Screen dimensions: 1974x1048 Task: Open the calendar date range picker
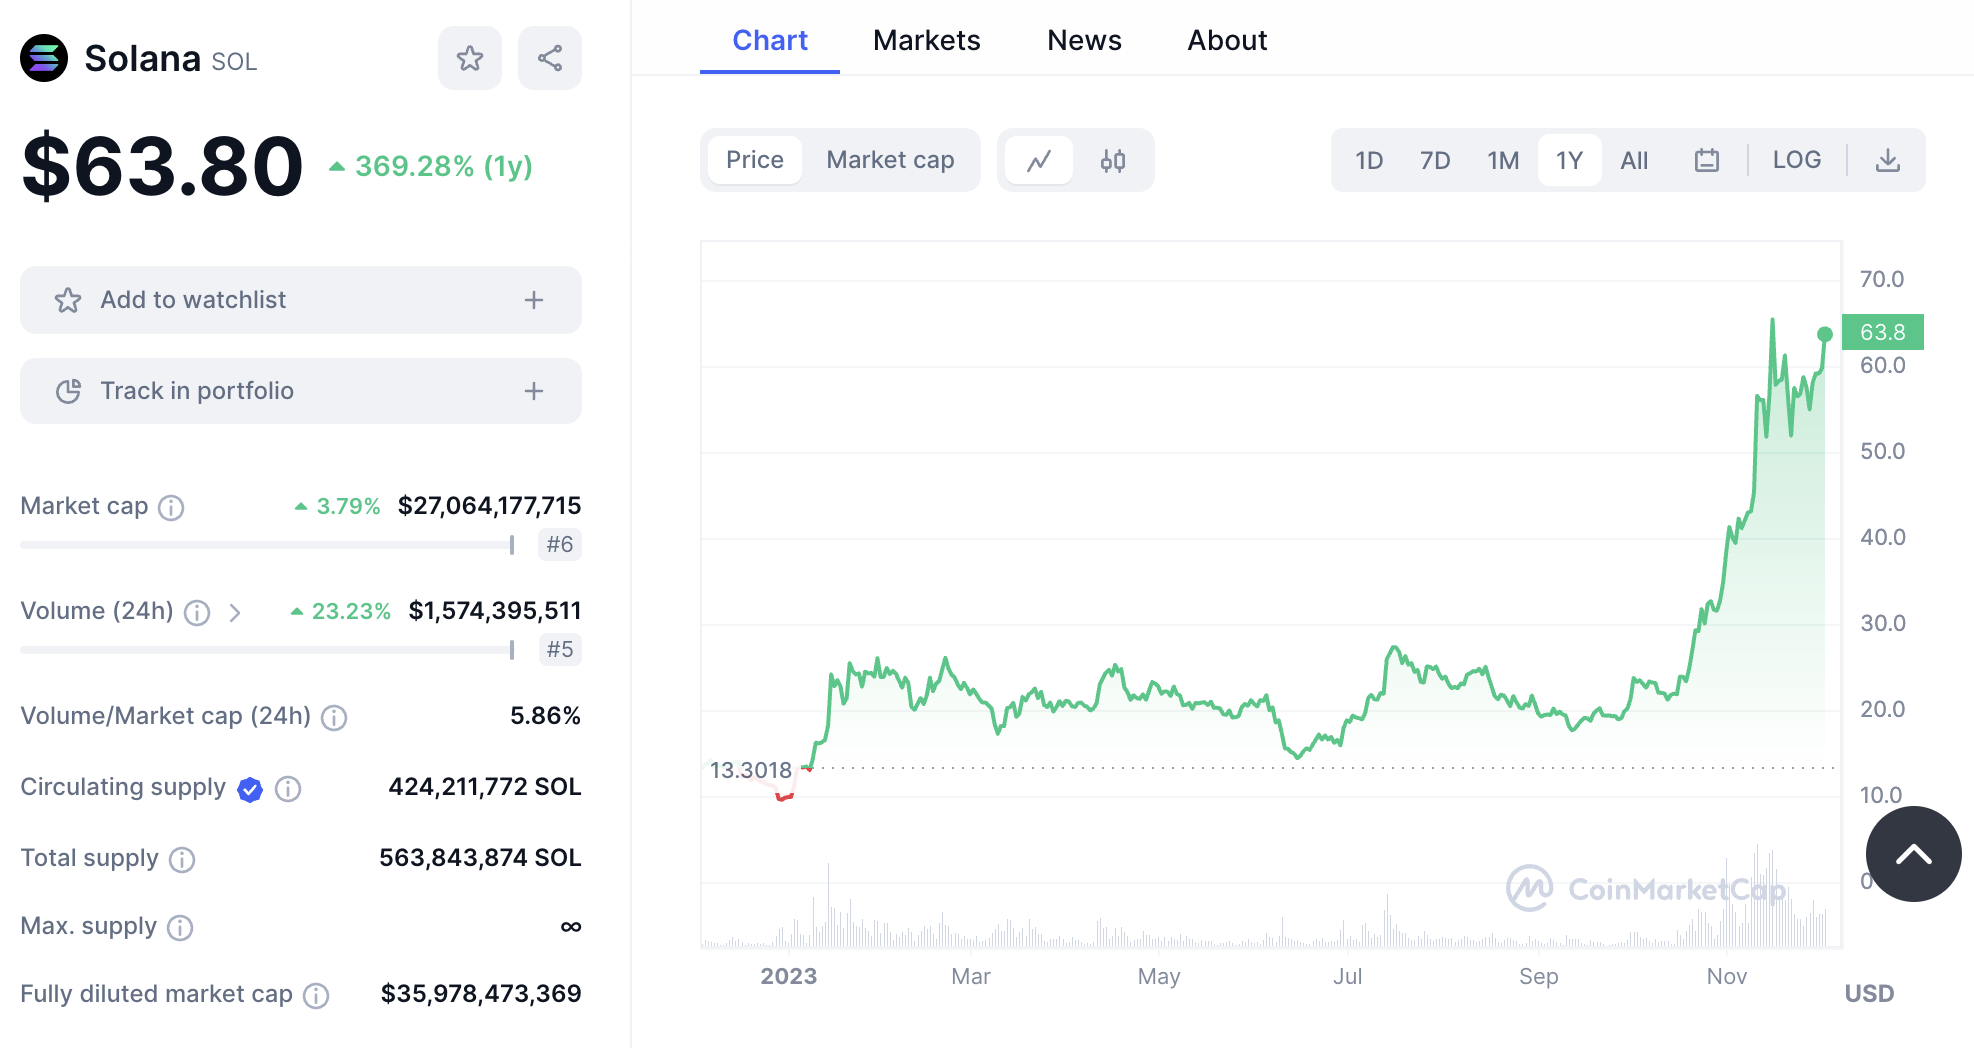pos(1707,160)
